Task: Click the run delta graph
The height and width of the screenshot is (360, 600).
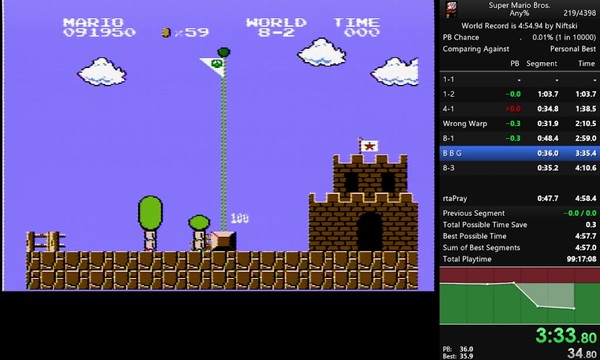Action: 520,296
